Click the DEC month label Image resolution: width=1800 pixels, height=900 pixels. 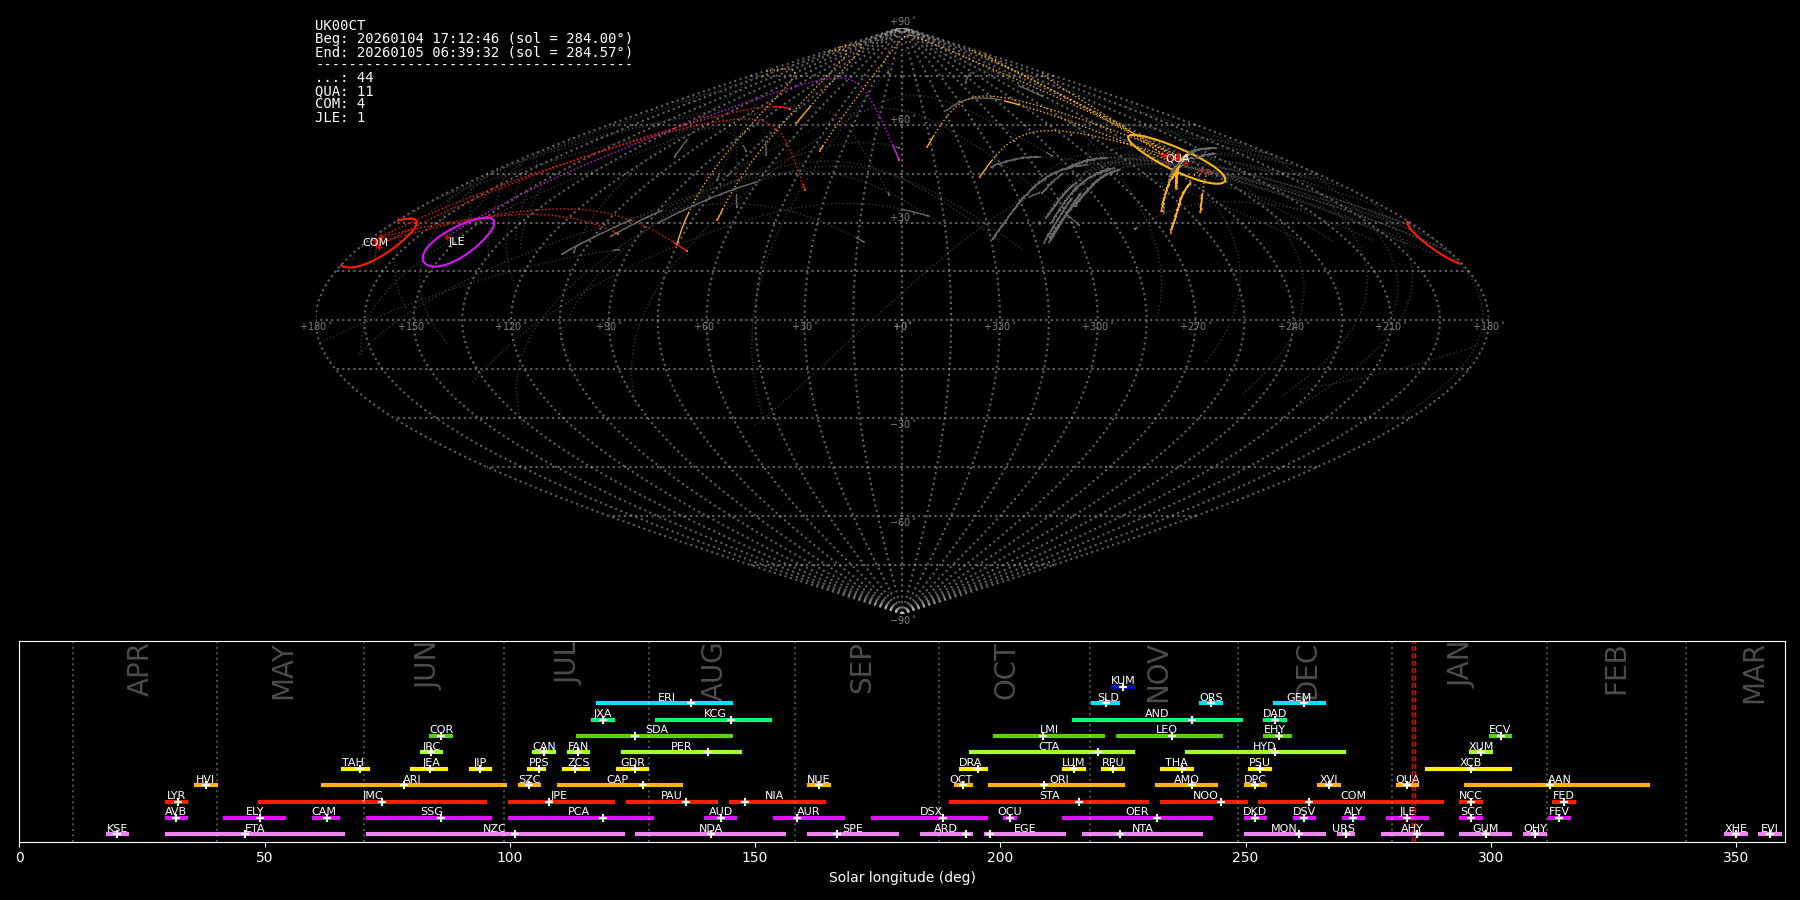[1307, 670]
